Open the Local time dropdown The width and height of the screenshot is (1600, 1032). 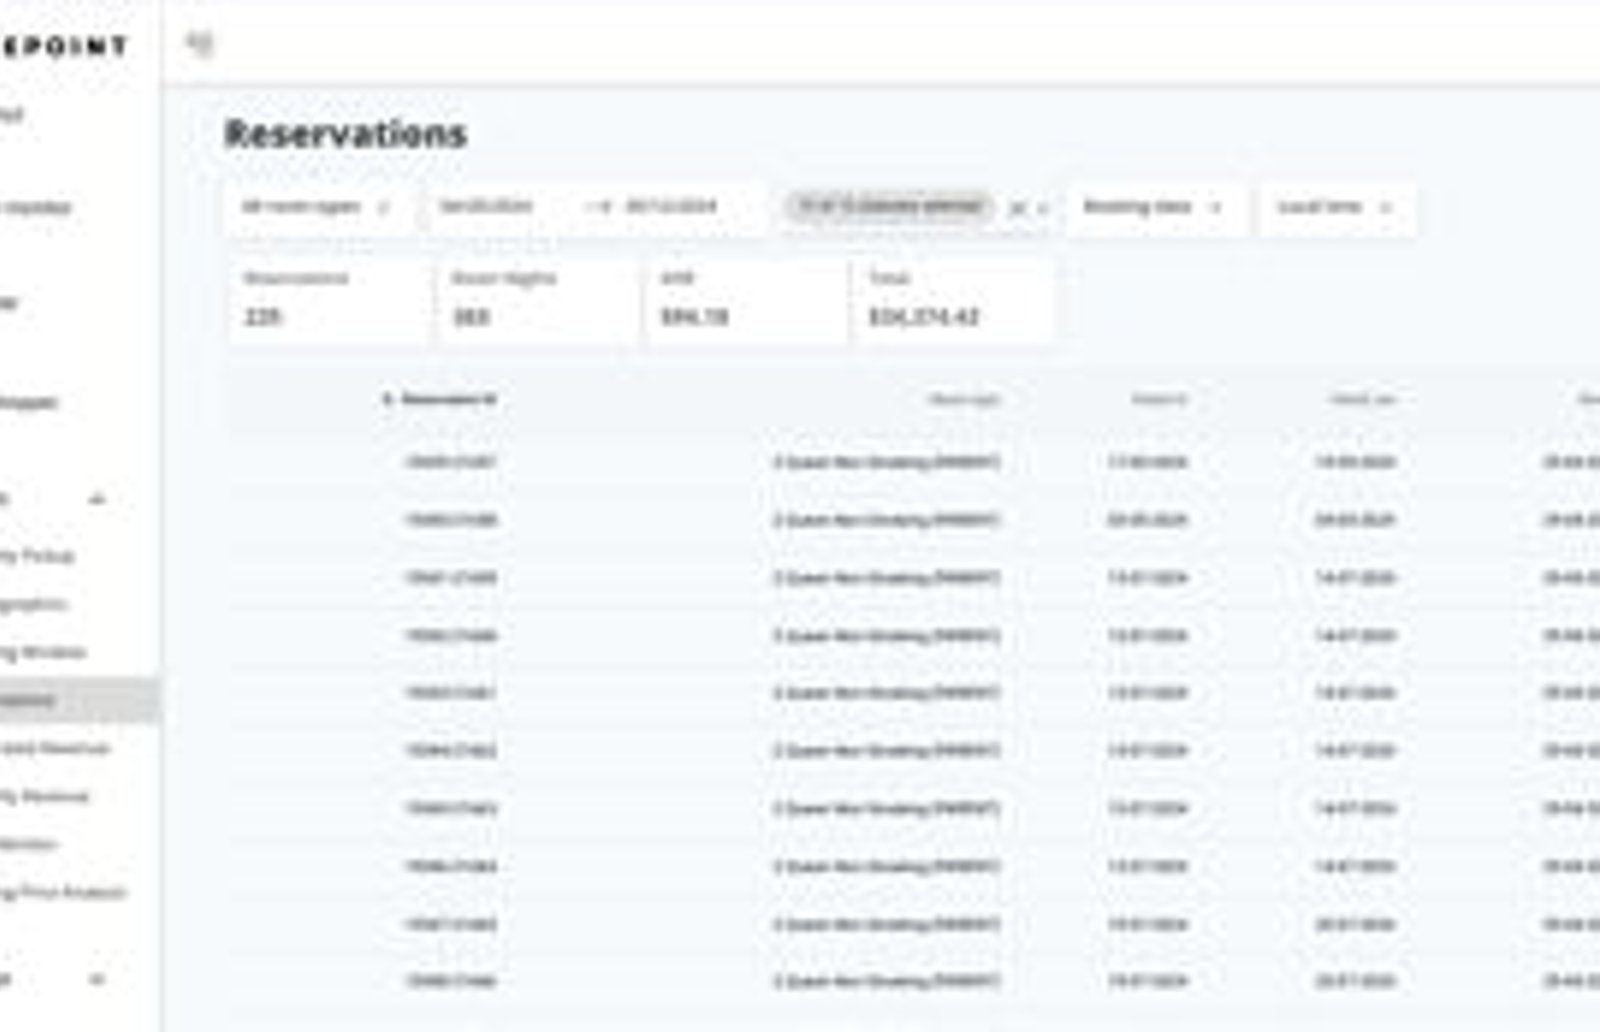pos(1335,207)
